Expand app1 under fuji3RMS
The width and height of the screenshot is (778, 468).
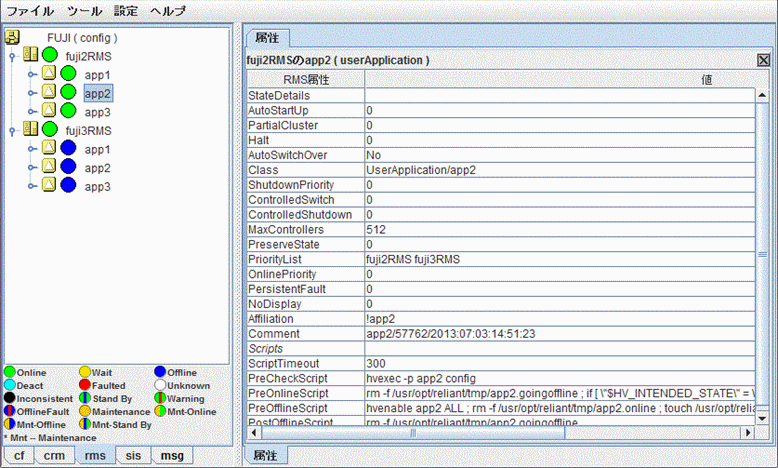(x=32, y=149)
